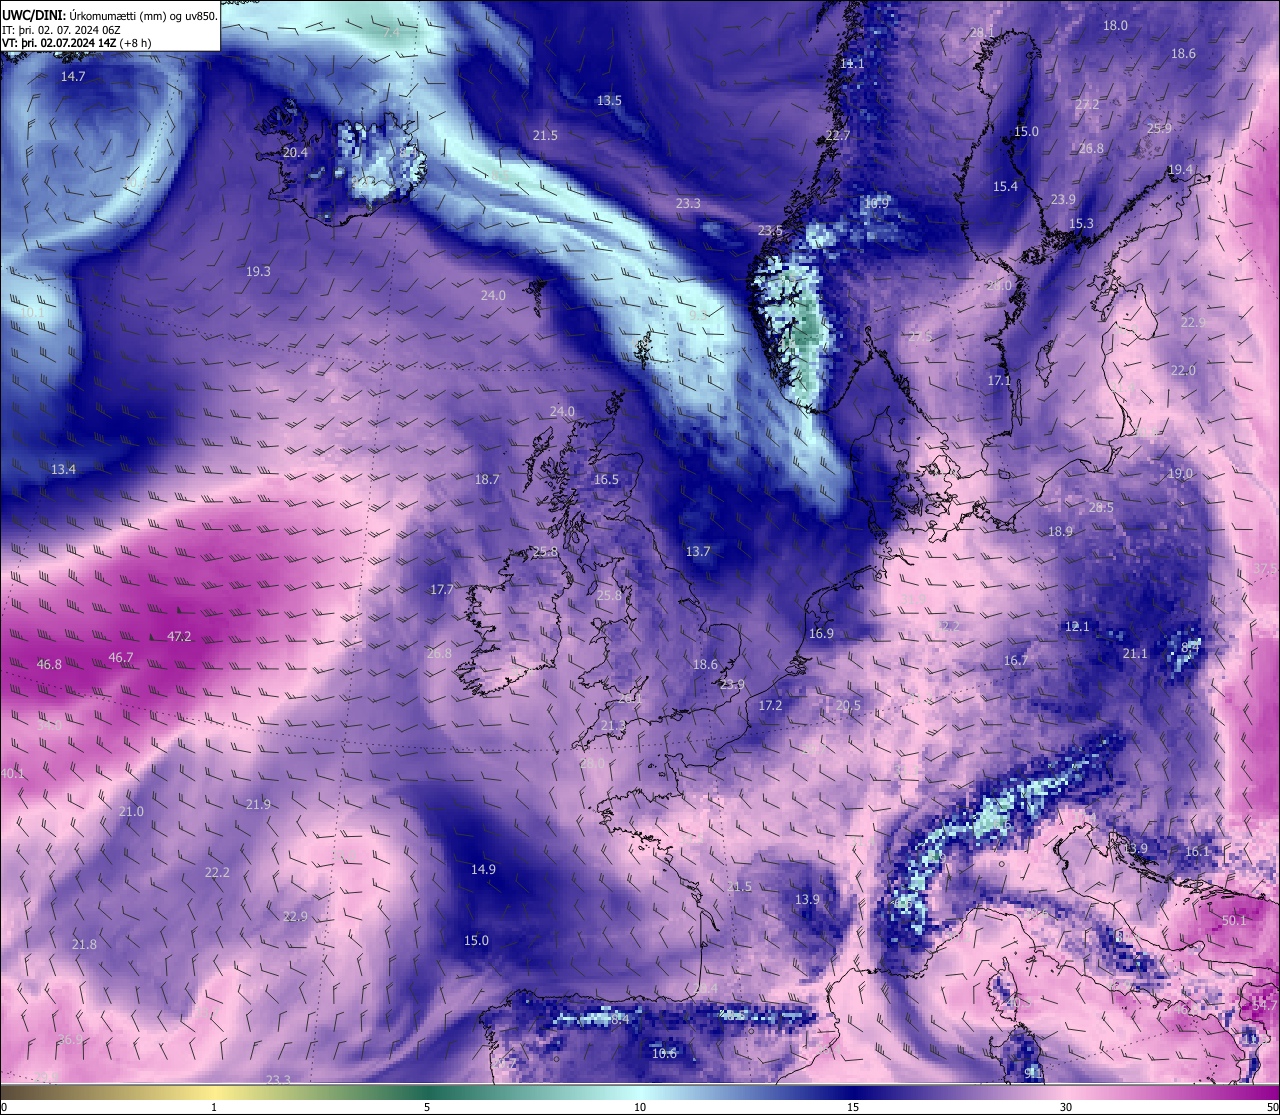Viewport: 1280px width, 1115px height.
Task: Click the 10 label on the color scale
Action: [x=640, y=1107]
